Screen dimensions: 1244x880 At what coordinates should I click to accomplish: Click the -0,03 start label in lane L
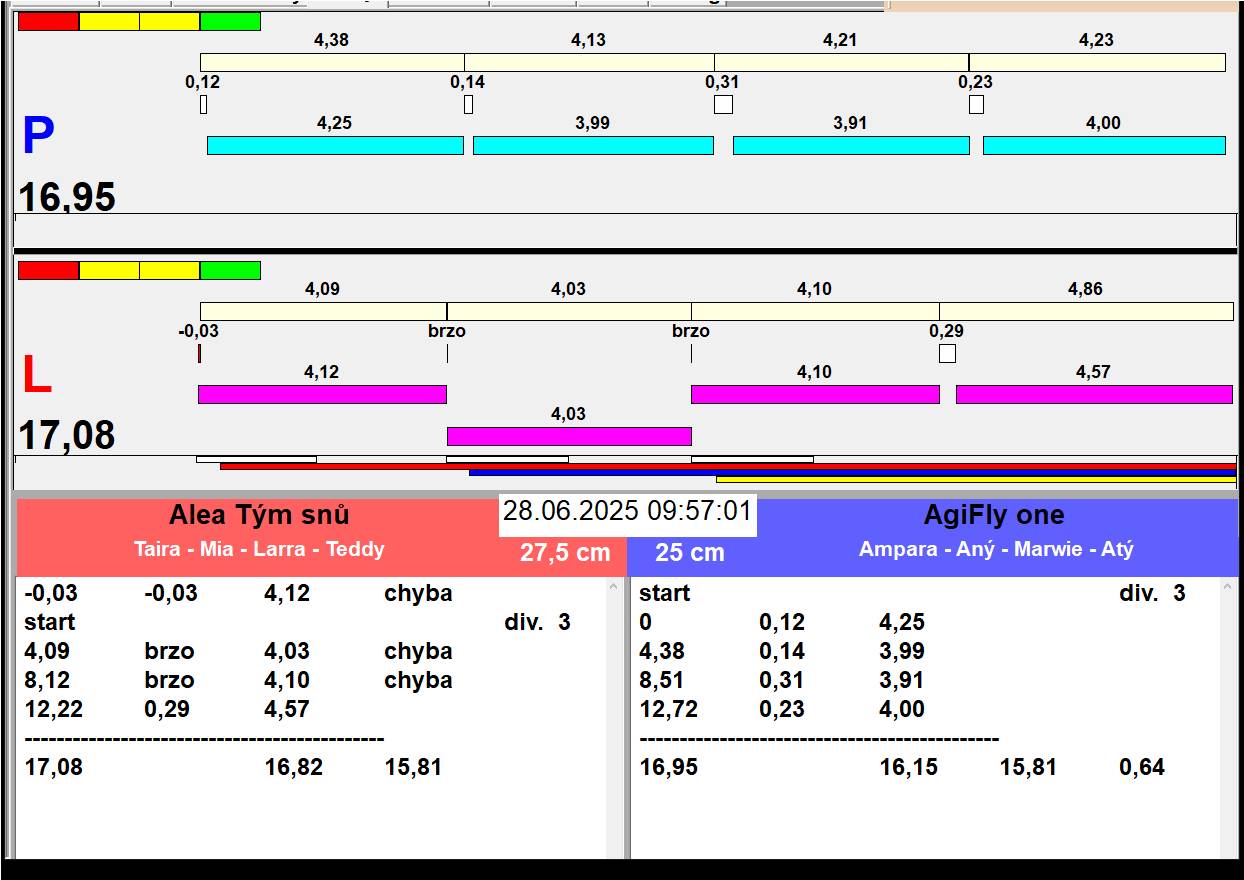[x=198, y=331]
